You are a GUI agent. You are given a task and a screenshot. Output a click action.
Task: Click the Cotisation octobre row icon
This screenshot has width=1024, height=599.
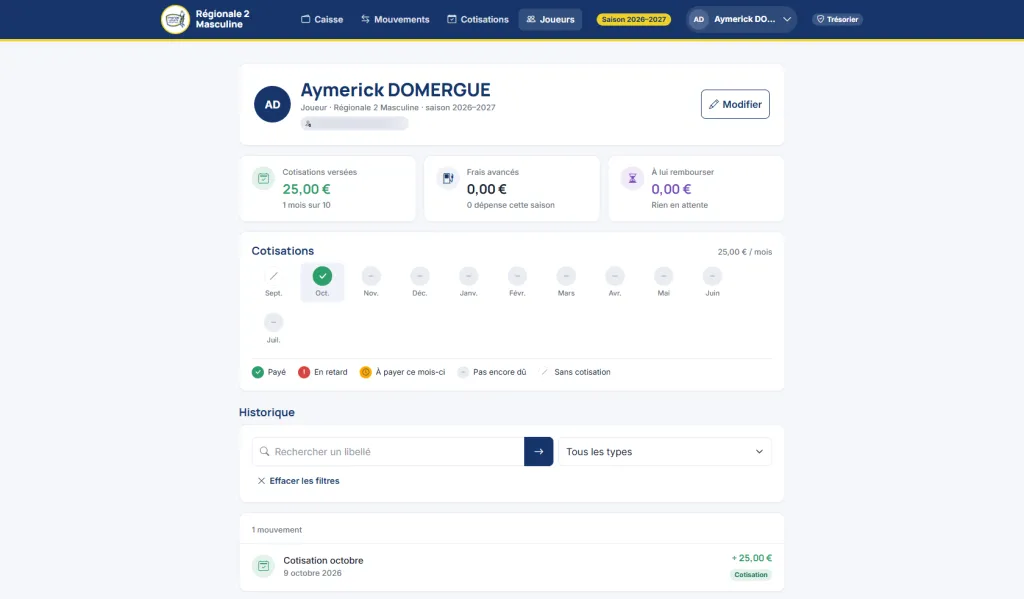click(x=263, y=566)
